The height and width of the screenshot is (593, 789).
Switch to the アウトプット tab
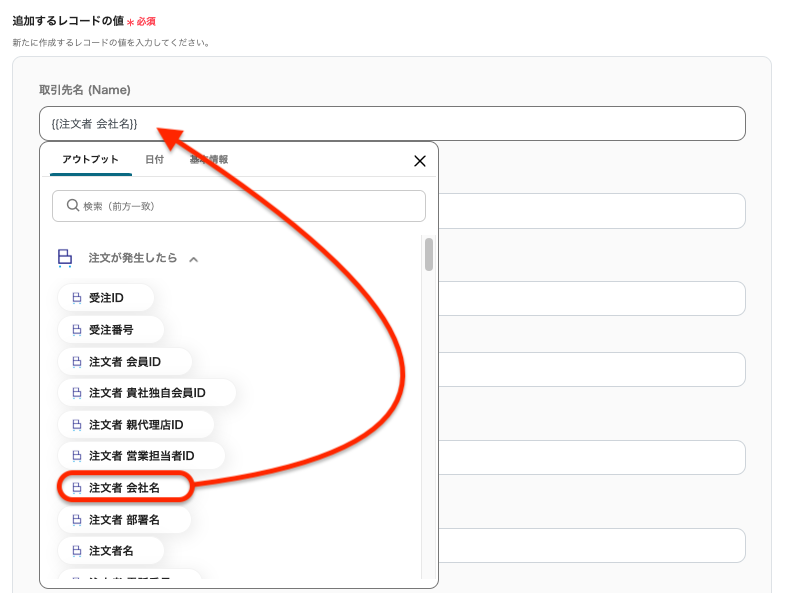[91, 160]
